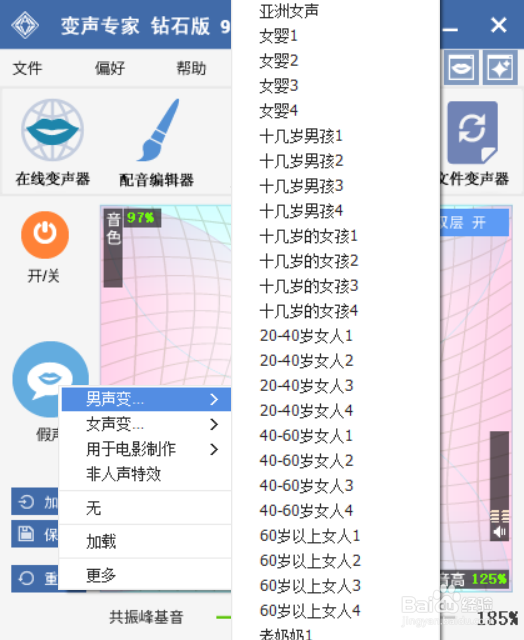524x640 pixels.
Task: Click the timbre 97% value label
Action: point(141,218)
